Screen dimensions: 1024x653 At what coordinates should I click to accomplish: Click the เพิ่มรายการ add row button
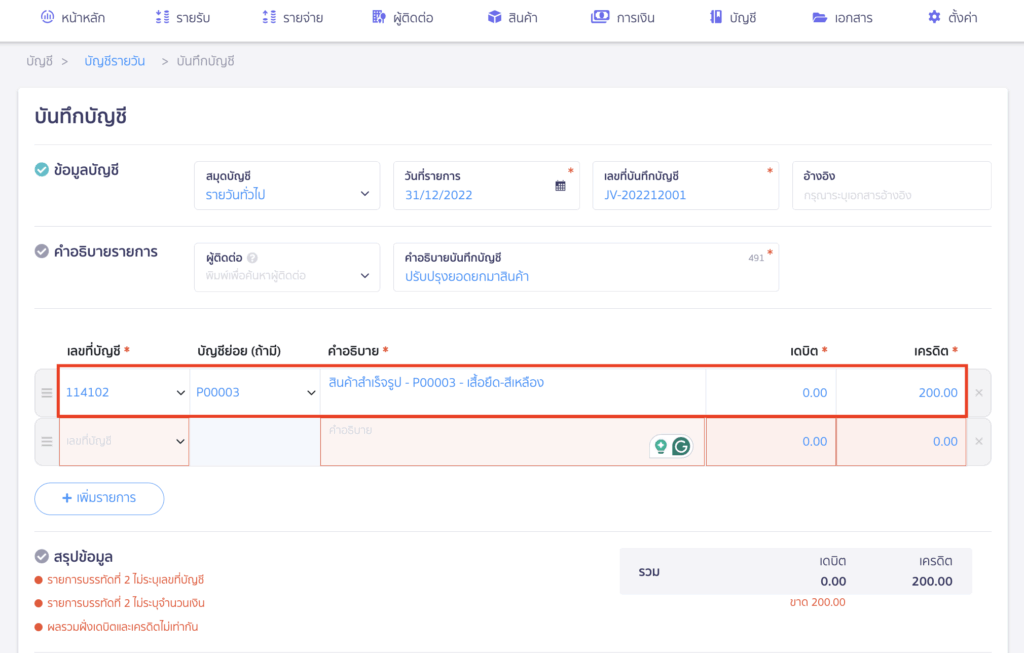(x=99, y=498)
